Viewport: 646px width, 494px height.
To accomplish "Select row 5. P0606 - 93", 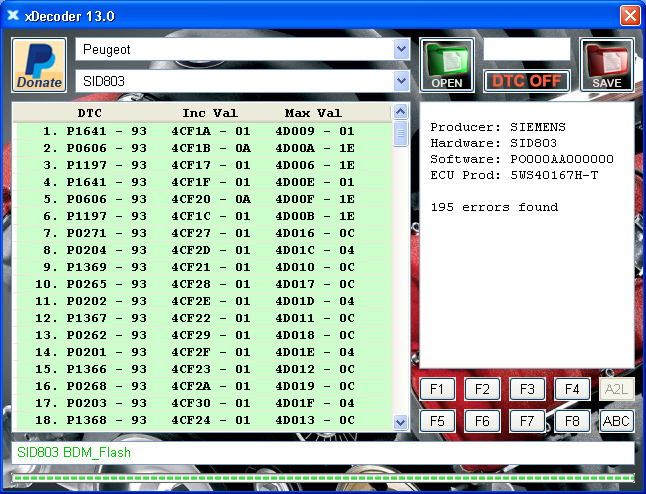I will point(202,199).
